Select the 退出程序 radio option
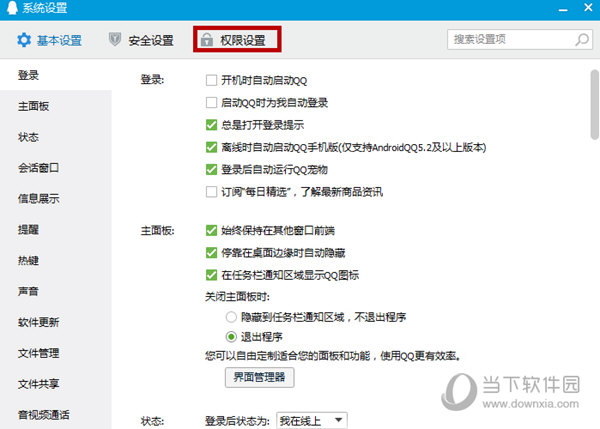 coord(231,337)
